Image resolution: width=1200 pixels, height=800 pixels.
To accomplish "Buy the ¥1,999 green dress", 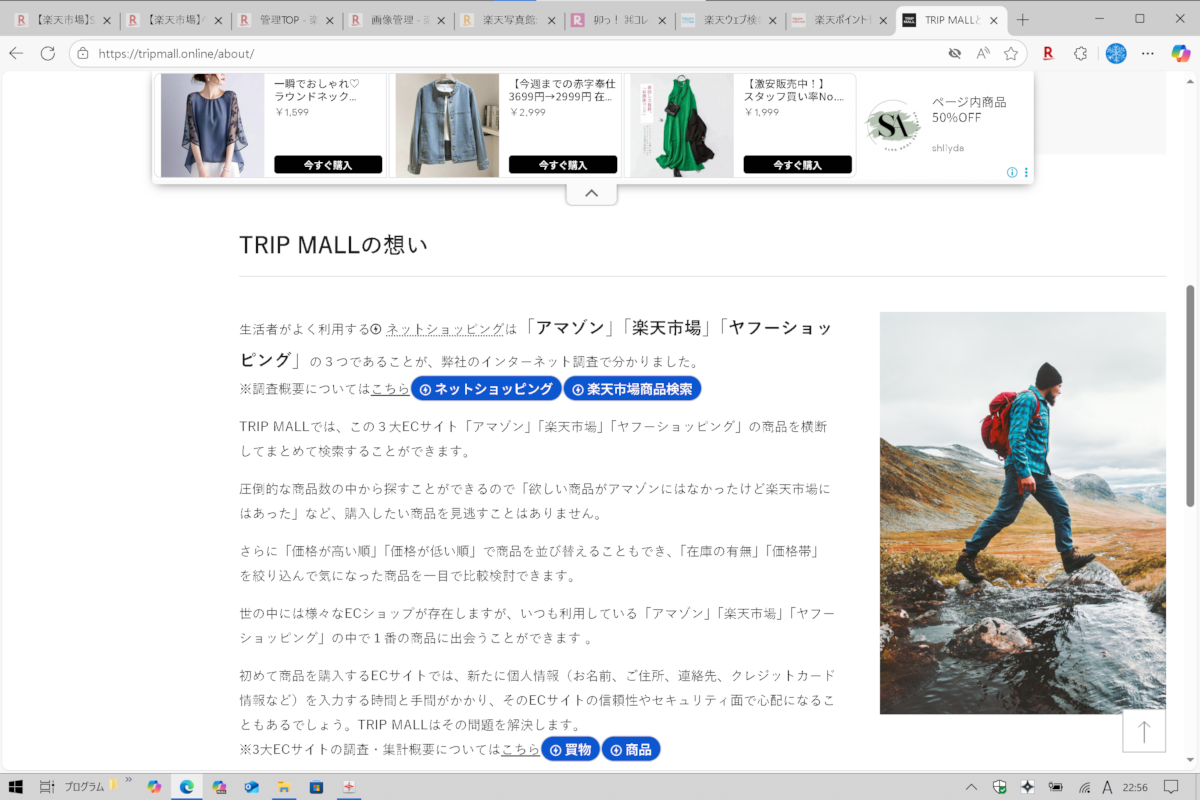I will 797,165.
